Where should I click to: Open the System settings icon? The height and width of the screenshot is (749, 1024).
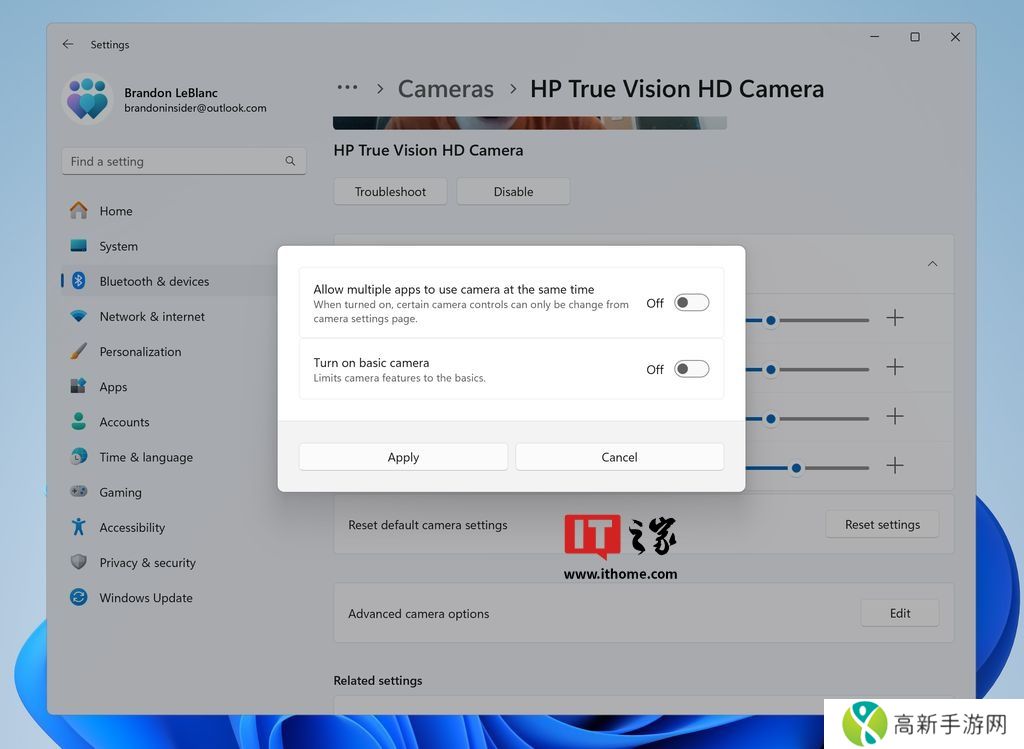78,246
